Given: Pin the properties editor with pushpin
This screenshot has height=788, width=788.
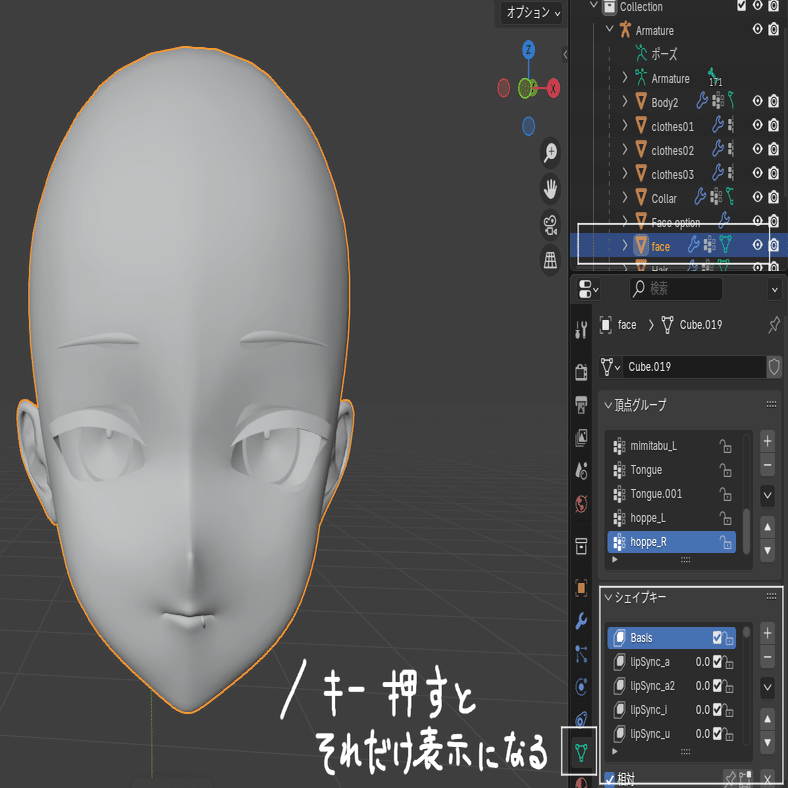Looking at the screenshot, I should point(773,325).
